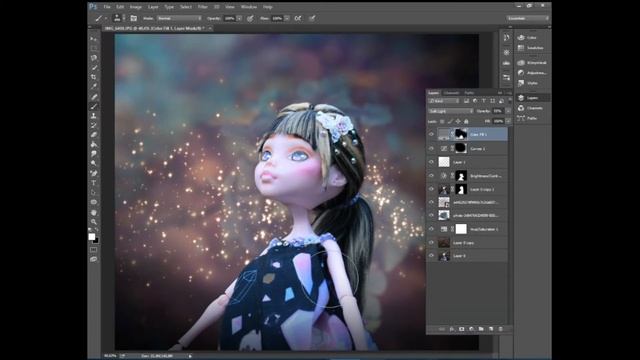Hide the Brightness/Contrast adjustment layer
The width and height of the screenshot is (640, 360).
click(431, 176)
